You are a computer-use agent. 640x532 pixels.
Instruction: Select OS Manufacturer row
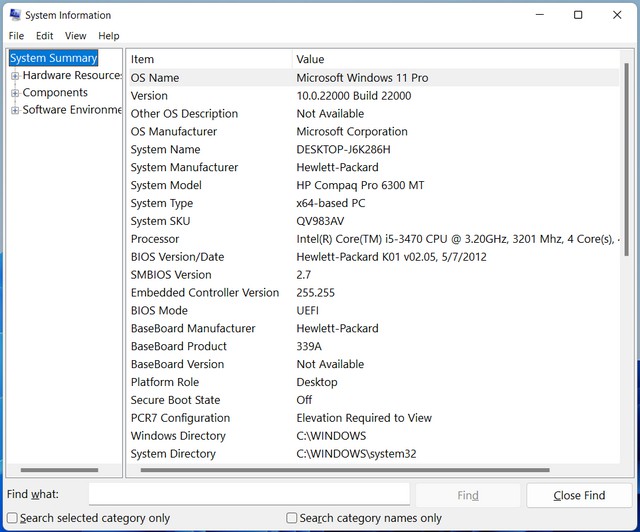373,131
